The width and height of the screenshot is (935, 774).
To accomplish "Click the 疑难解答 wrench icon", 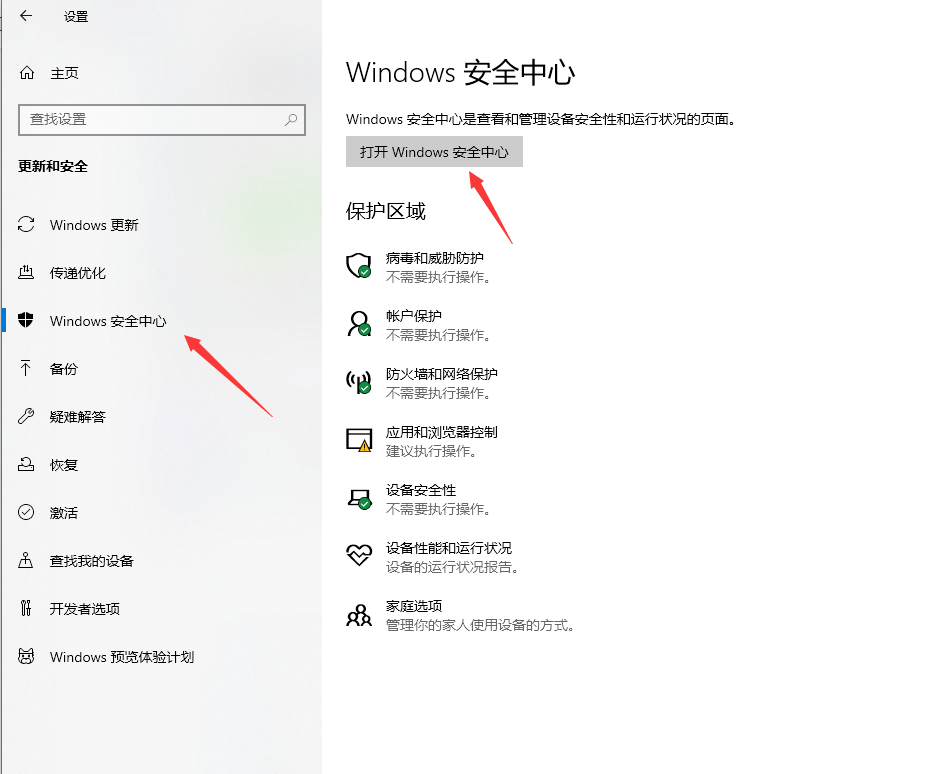I will click(x=26, y=416).
